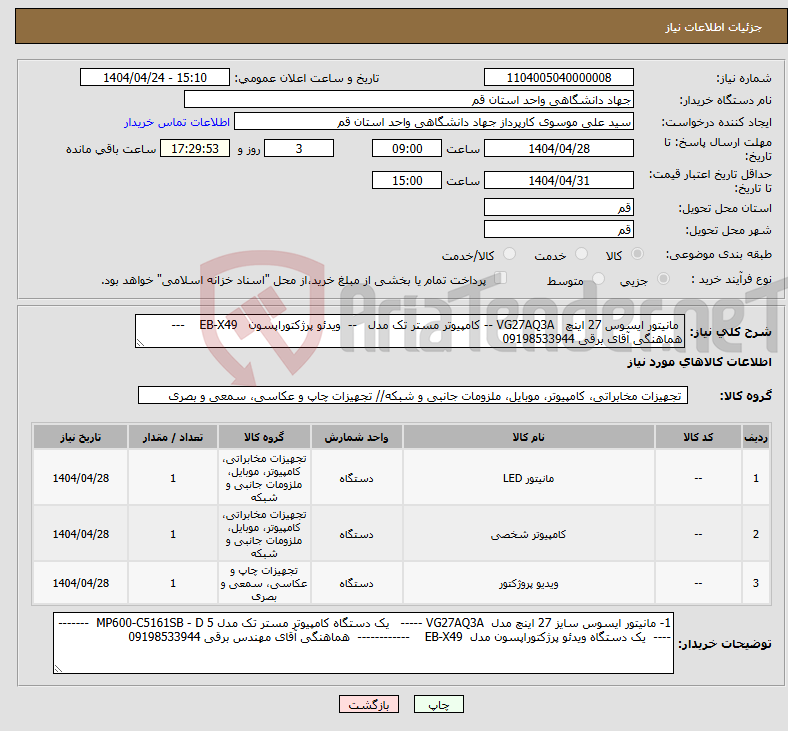Screen dimensions: 788x731
Task: Select the کالا radio button
Action: 637,254
